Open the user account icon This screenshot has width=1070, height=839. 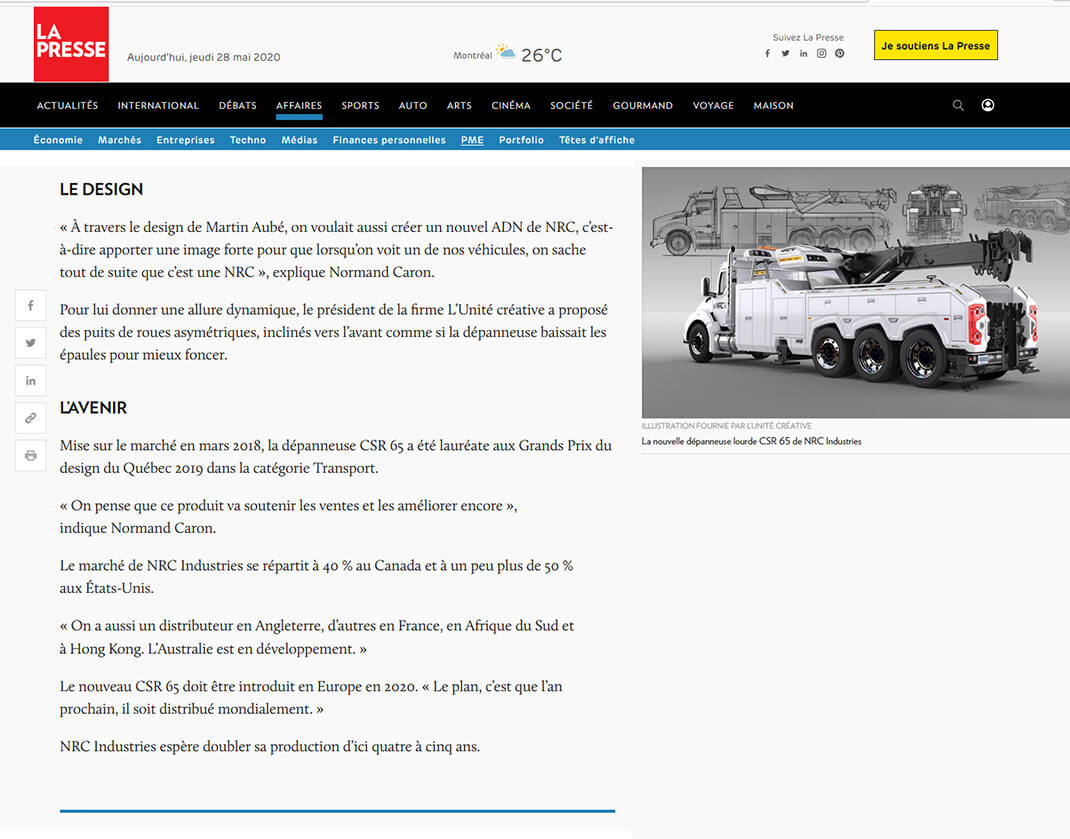coord(987,105)
